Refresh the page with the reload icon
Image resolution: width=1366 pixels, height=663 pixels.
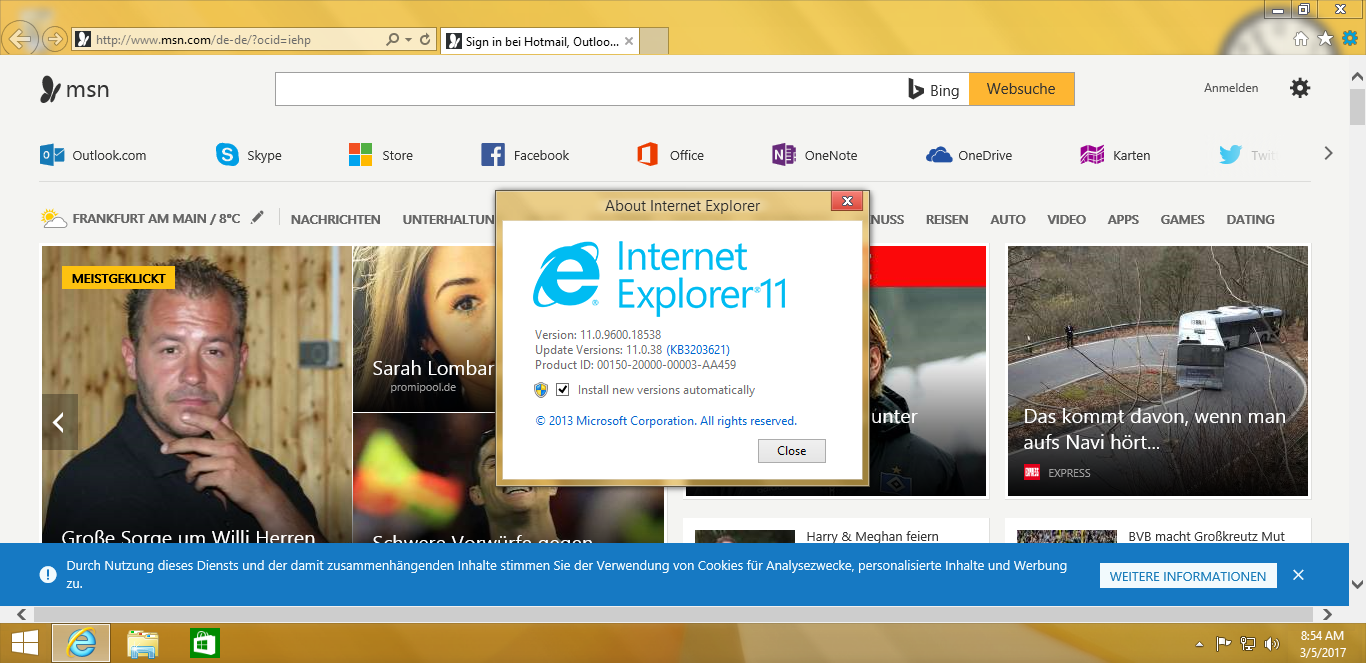click(426, 40)
